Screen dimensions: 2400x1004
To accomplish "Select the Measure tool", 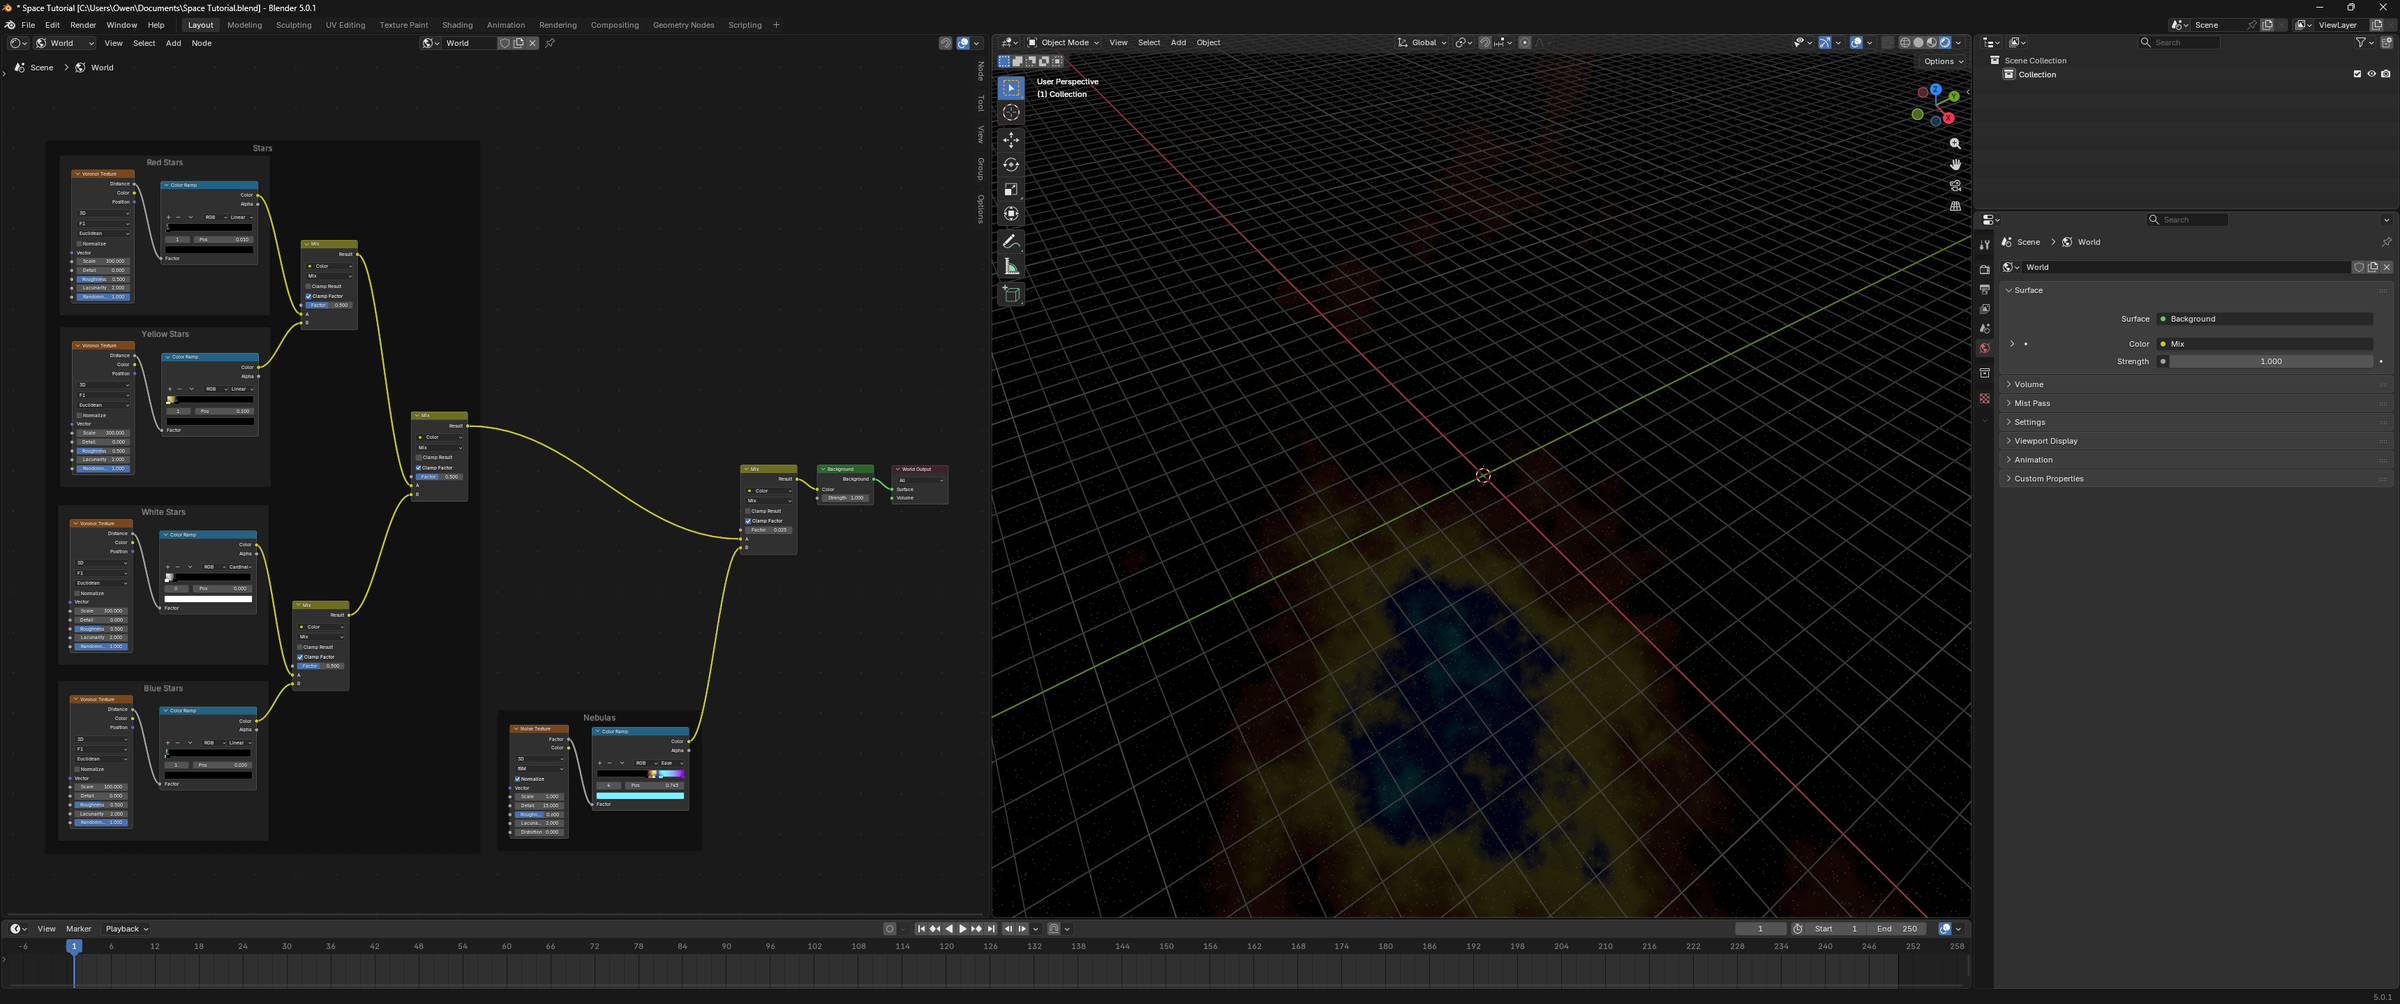I will (1011, 267).
